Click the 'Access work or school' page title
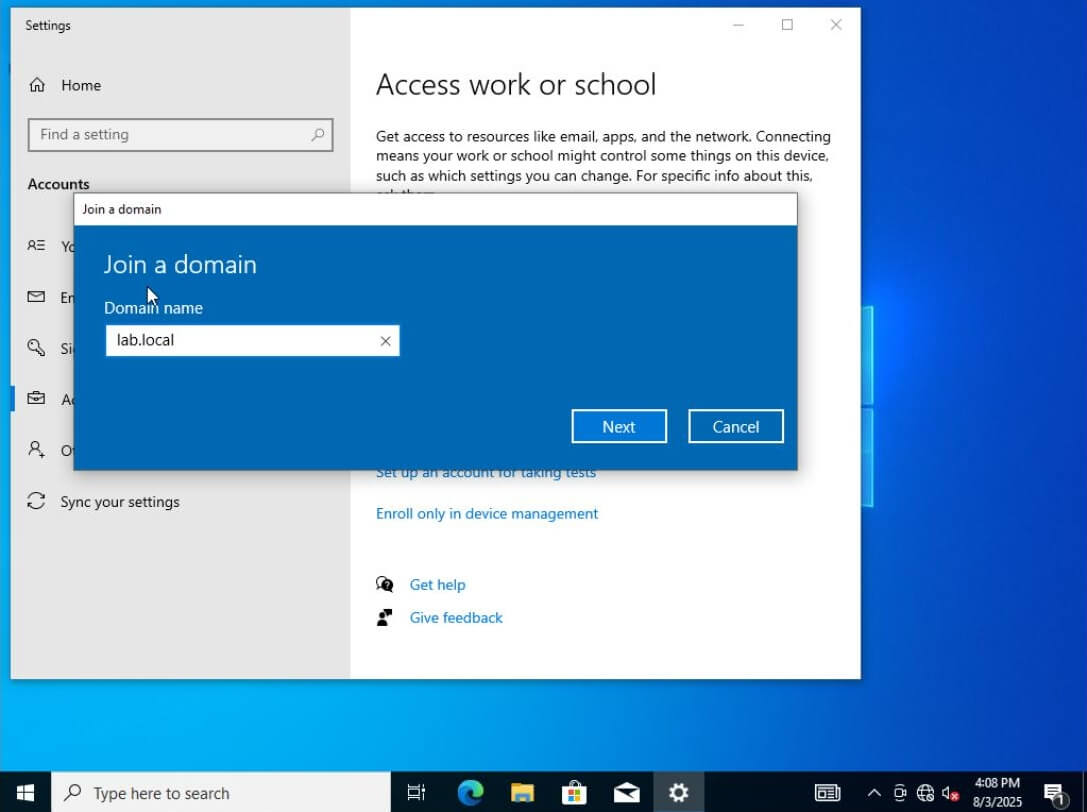1087x812 pixels. tap(516, 85)
